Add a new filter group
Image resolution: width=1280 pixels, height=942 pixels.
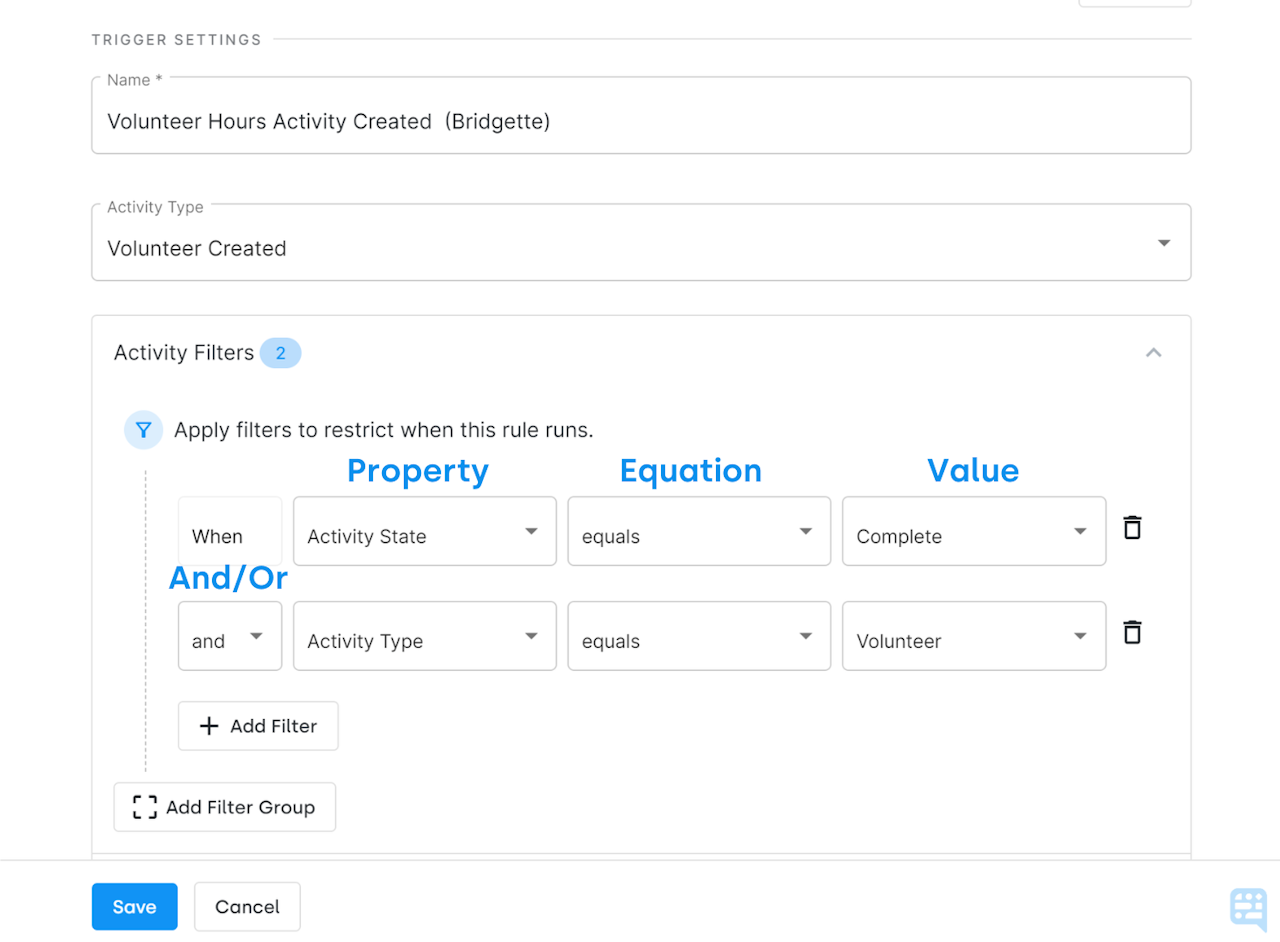(x=224, y=807)
